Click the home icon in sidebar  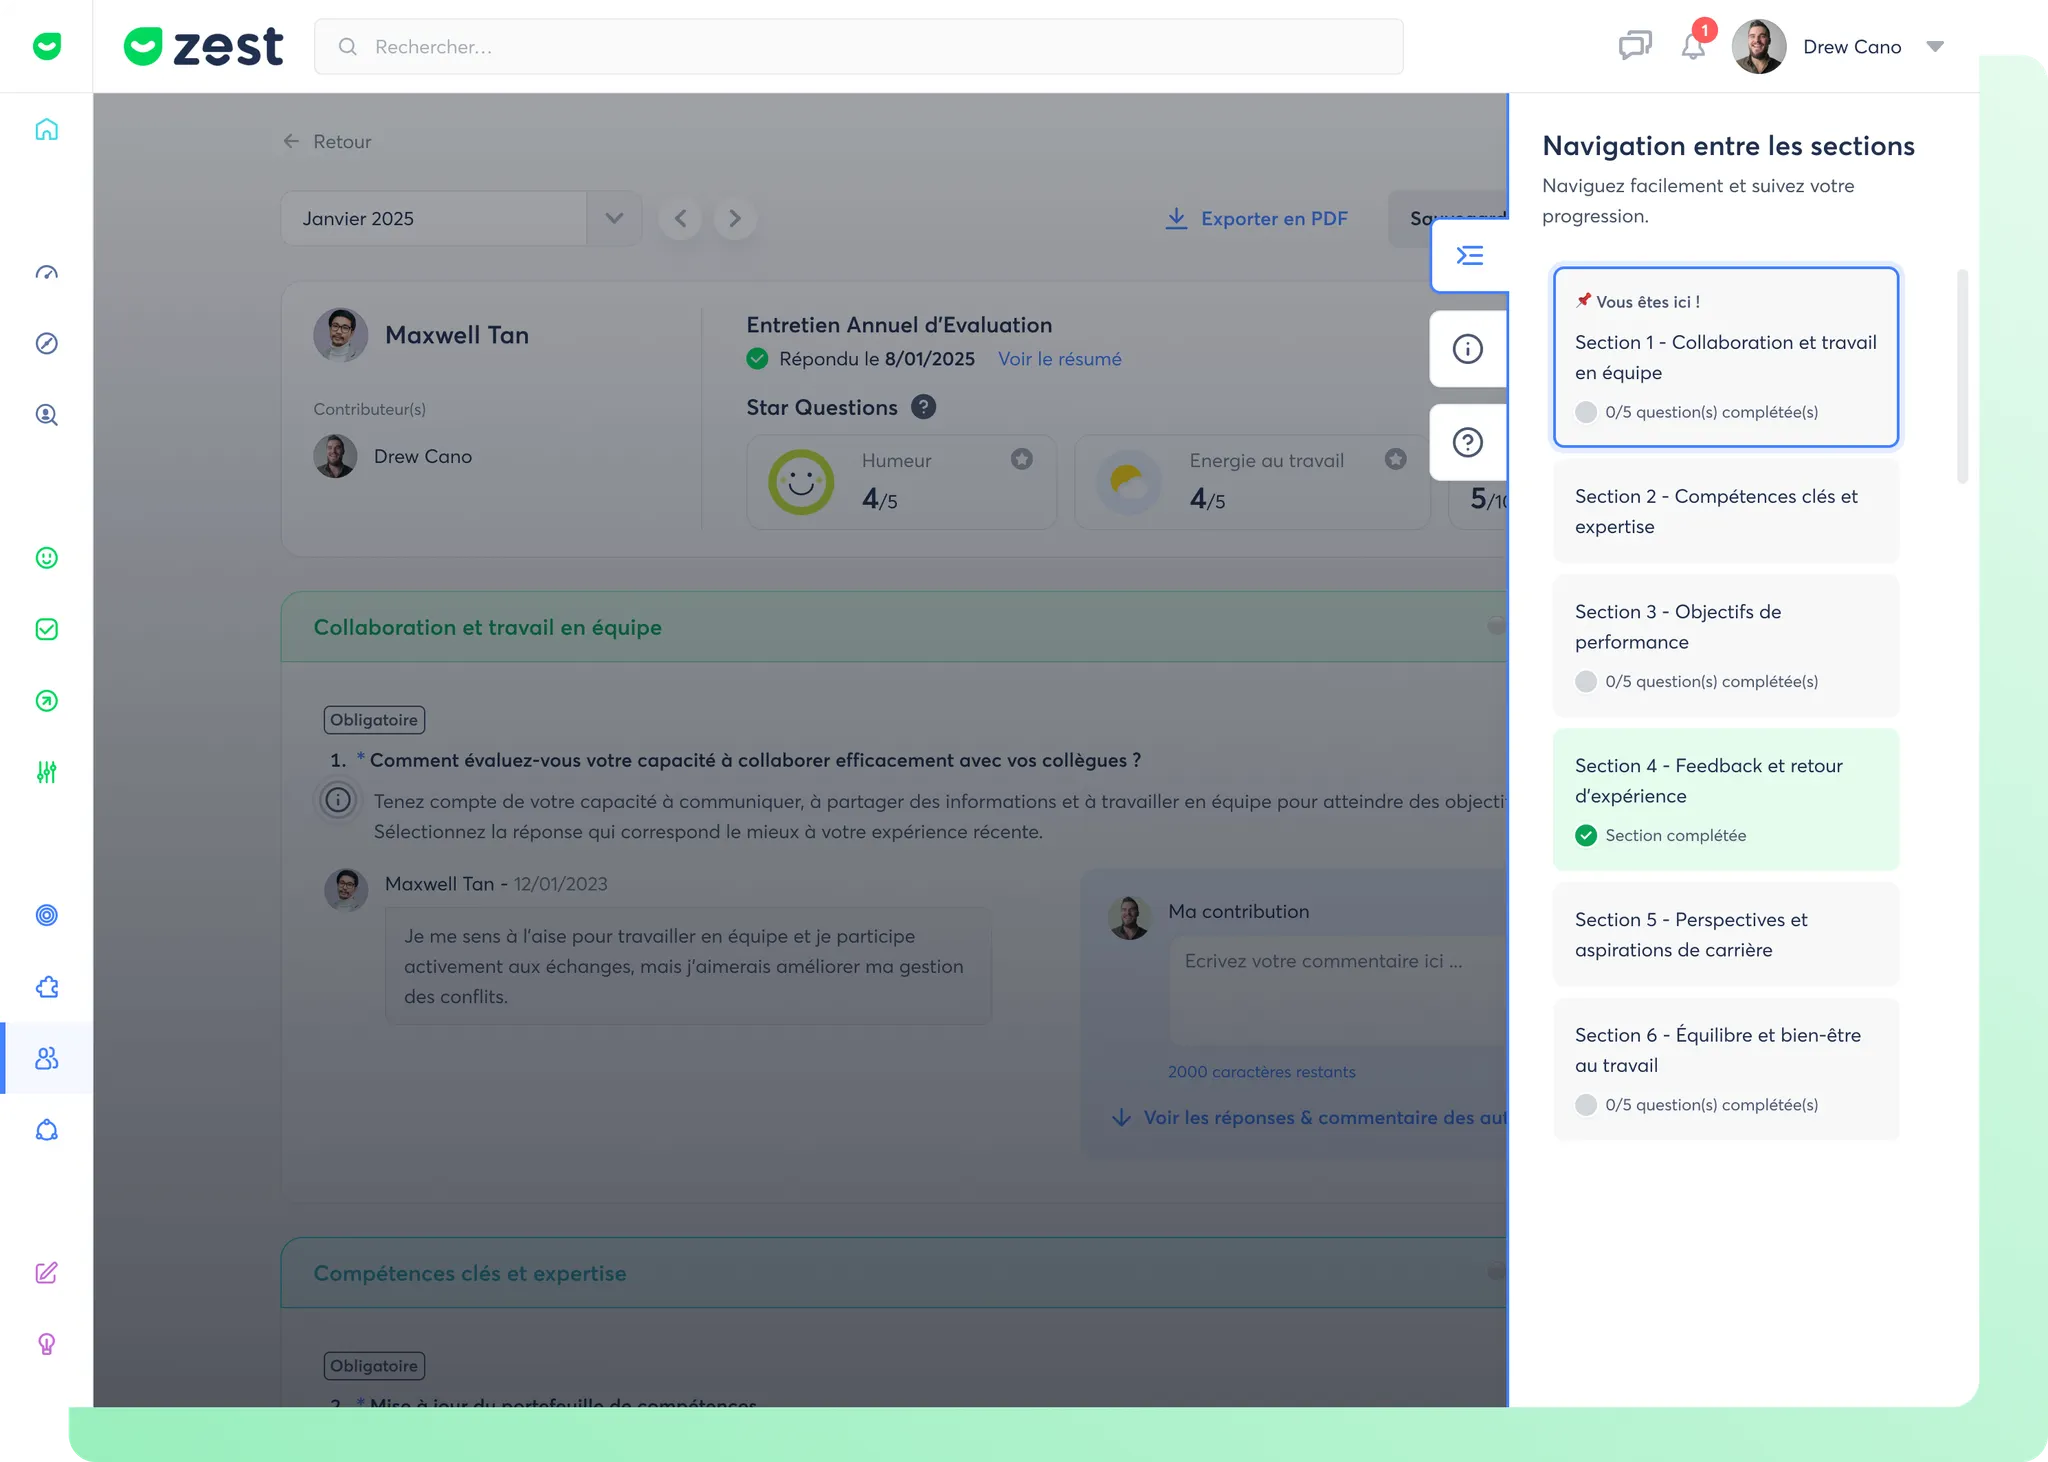tap(47, 130)
